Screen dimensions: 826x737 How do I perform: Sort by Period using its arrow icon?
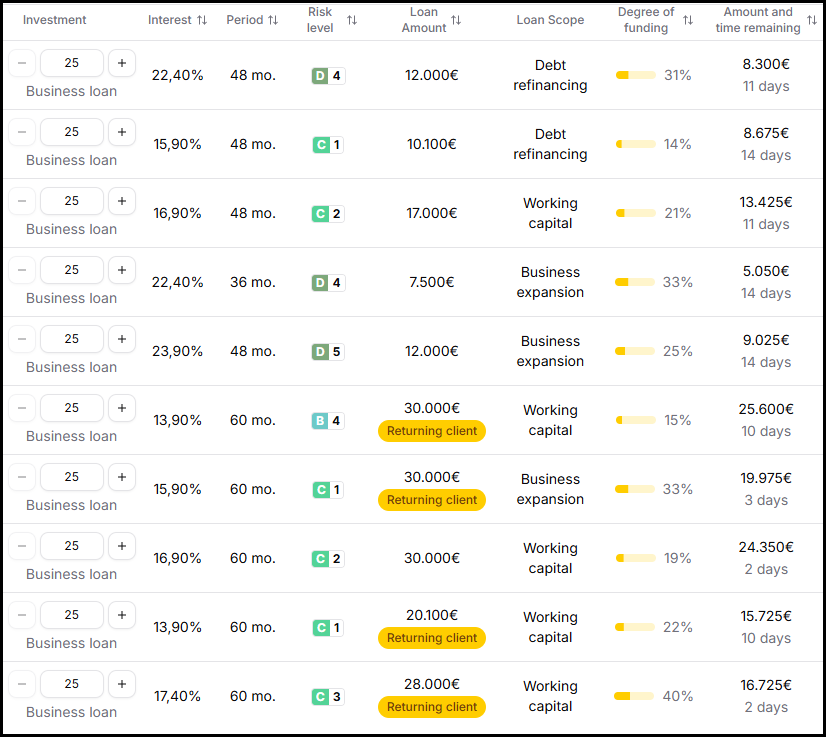(x=273, y=20)
